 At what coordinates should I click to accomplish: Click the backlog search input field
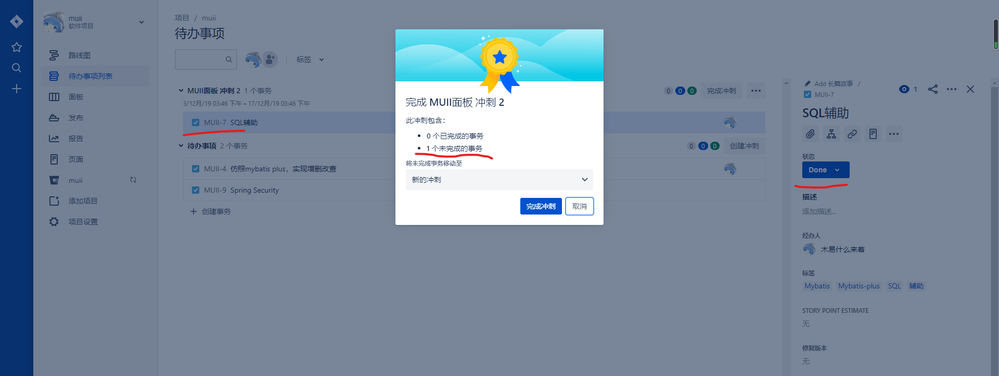[206, 59]
